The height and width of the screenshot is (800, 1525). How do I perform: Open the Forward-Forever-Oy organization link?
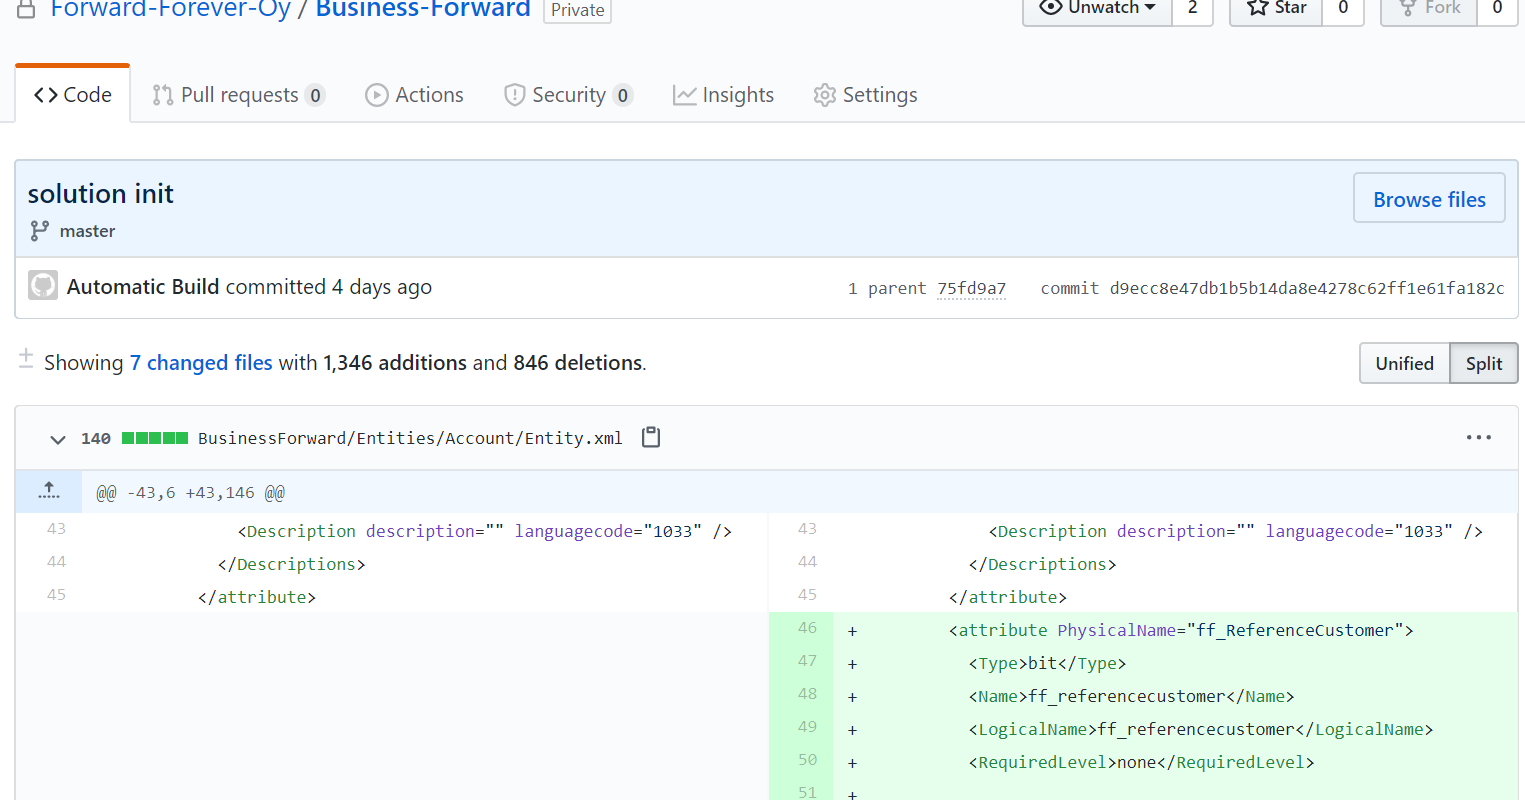click(x=170, y=9)
